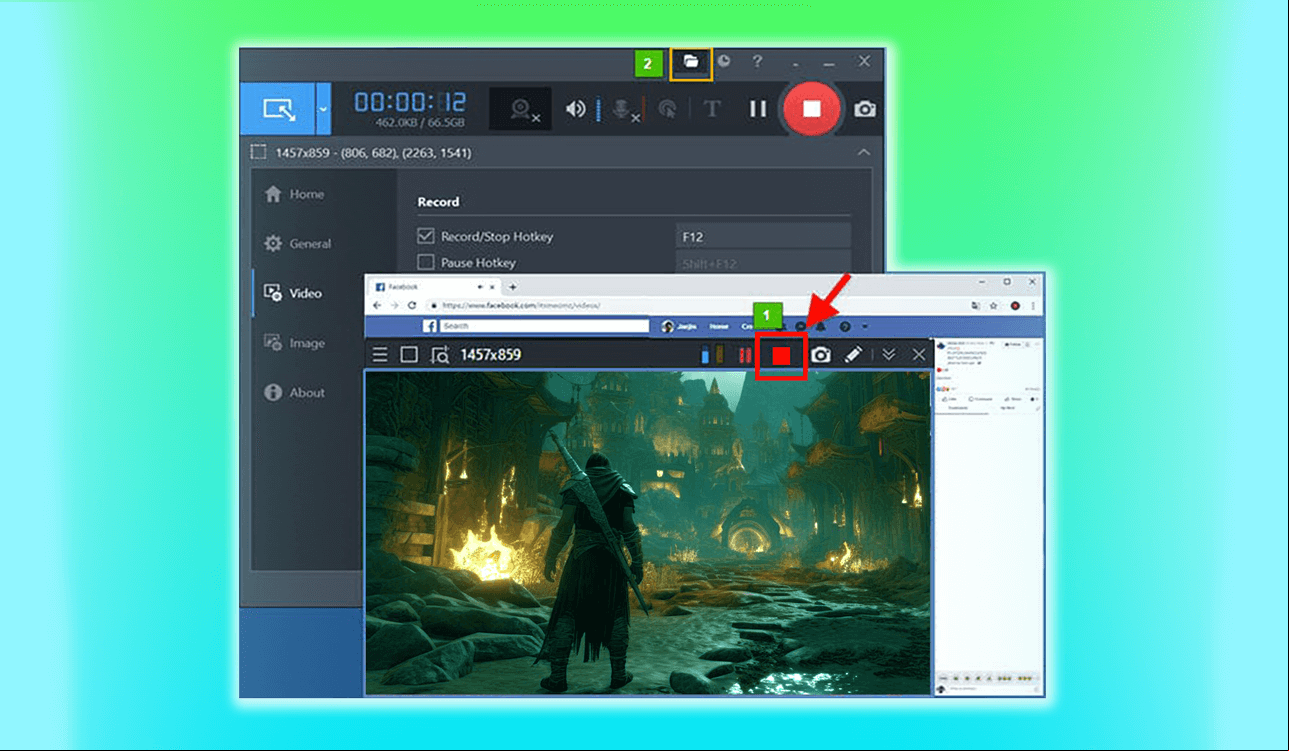Open the scheduled recording clock icon
Viewport: 1289px width, 751px height.
pos(723,61)
